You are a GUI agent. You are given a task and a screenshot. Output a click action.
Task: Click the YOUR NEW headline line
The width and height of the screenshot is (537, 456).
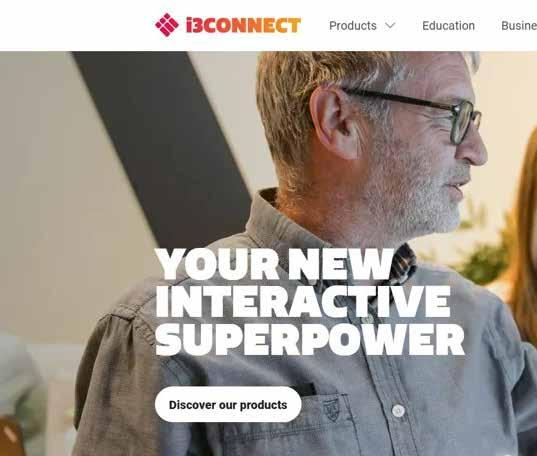click(275, 264)
